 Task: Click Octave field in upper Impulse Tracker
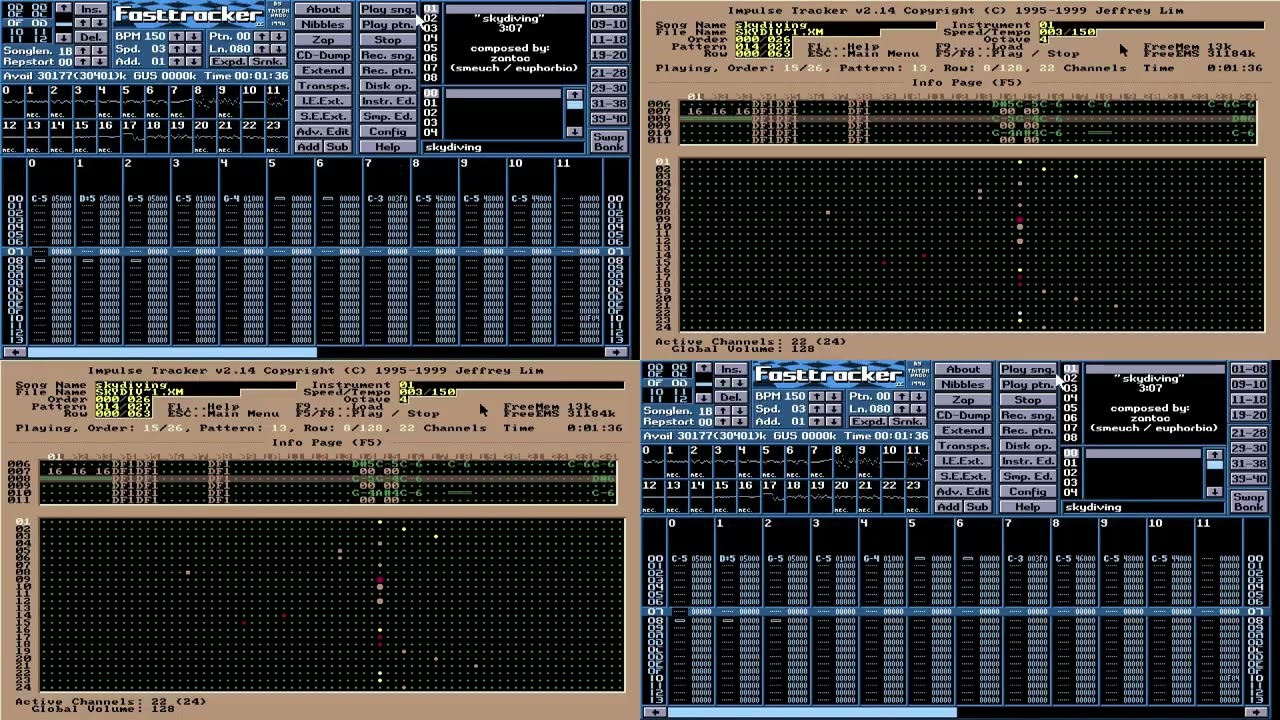coord(1043,39)
